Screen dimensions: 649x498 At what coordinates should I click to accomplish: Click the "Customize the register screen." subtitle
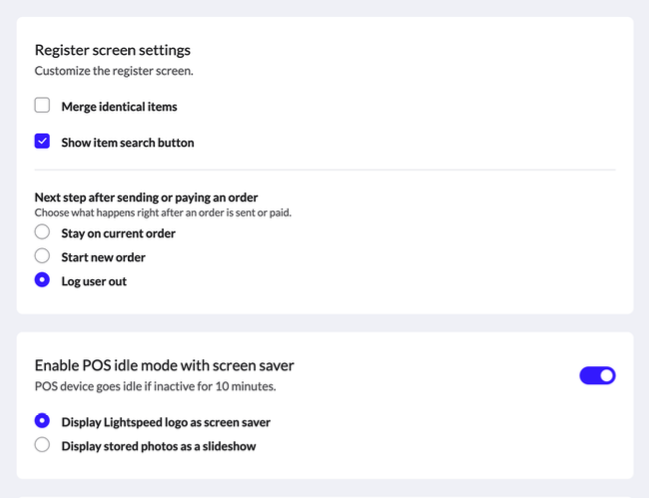pyautogui.click(x=114, y=71)
